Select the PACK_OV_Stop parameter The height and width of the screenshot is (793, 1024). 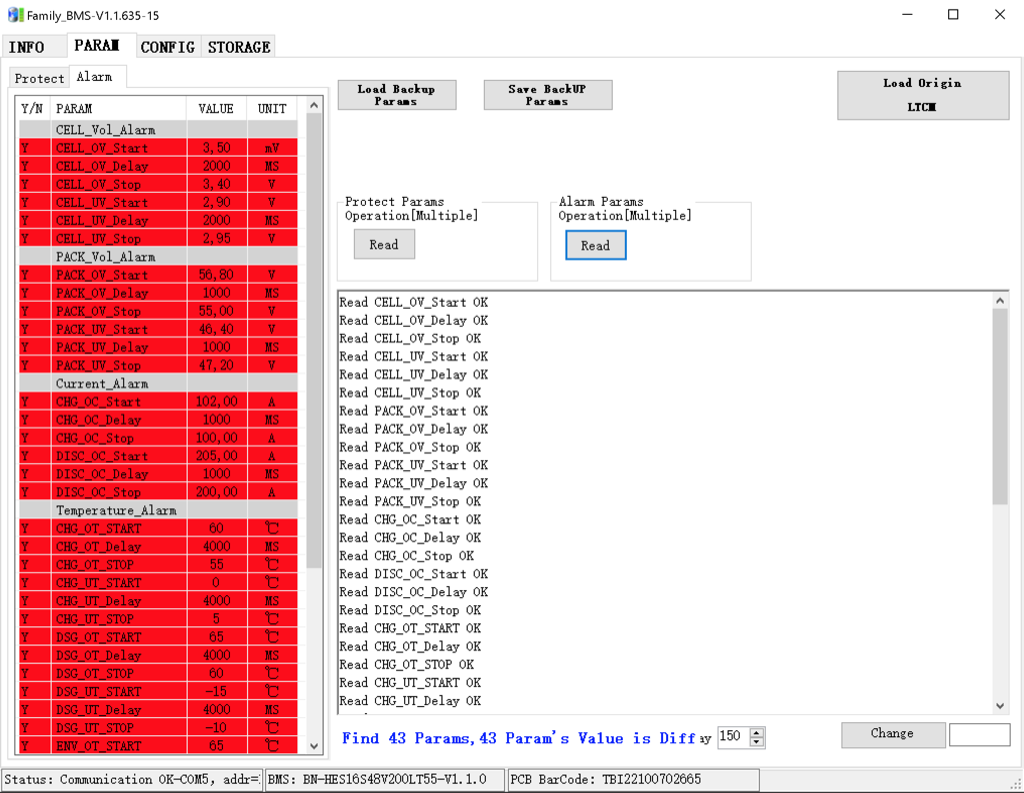click(x=158, y=311)
